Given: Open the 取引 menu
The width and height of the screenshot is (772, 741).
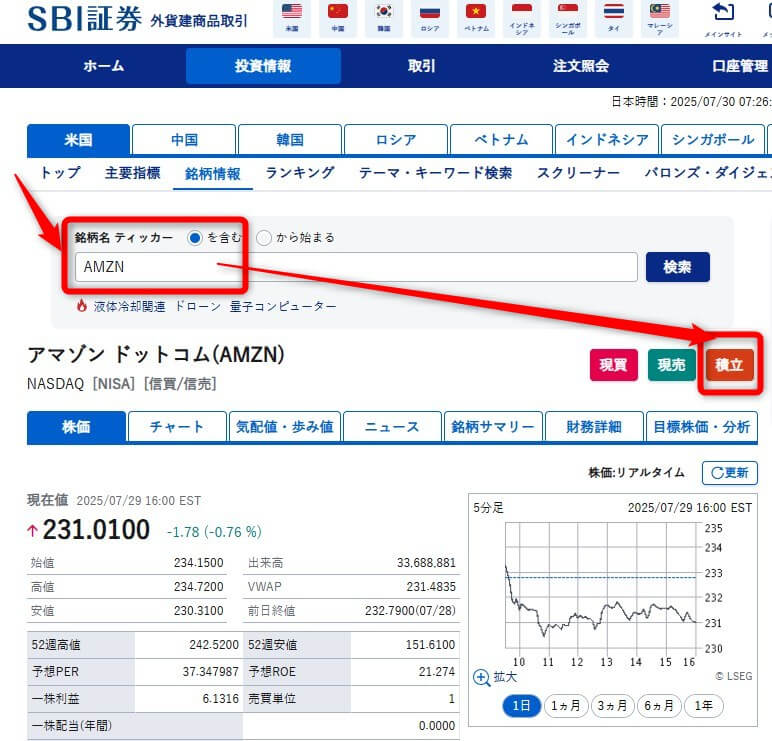Looking at the screenshot, I should (x=422, y=66).
